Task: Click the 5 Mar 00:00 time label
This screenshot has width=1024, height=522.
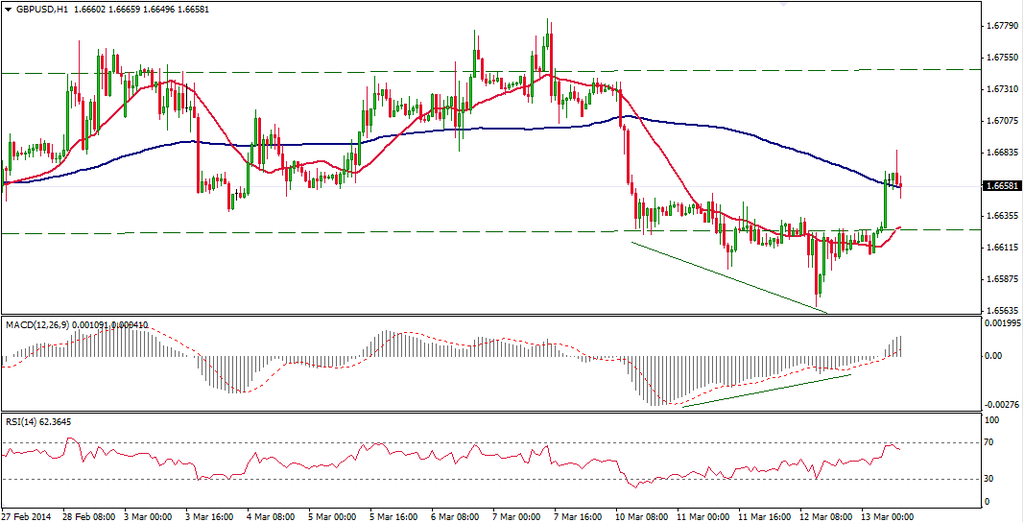Action: (x=334, y=515)
